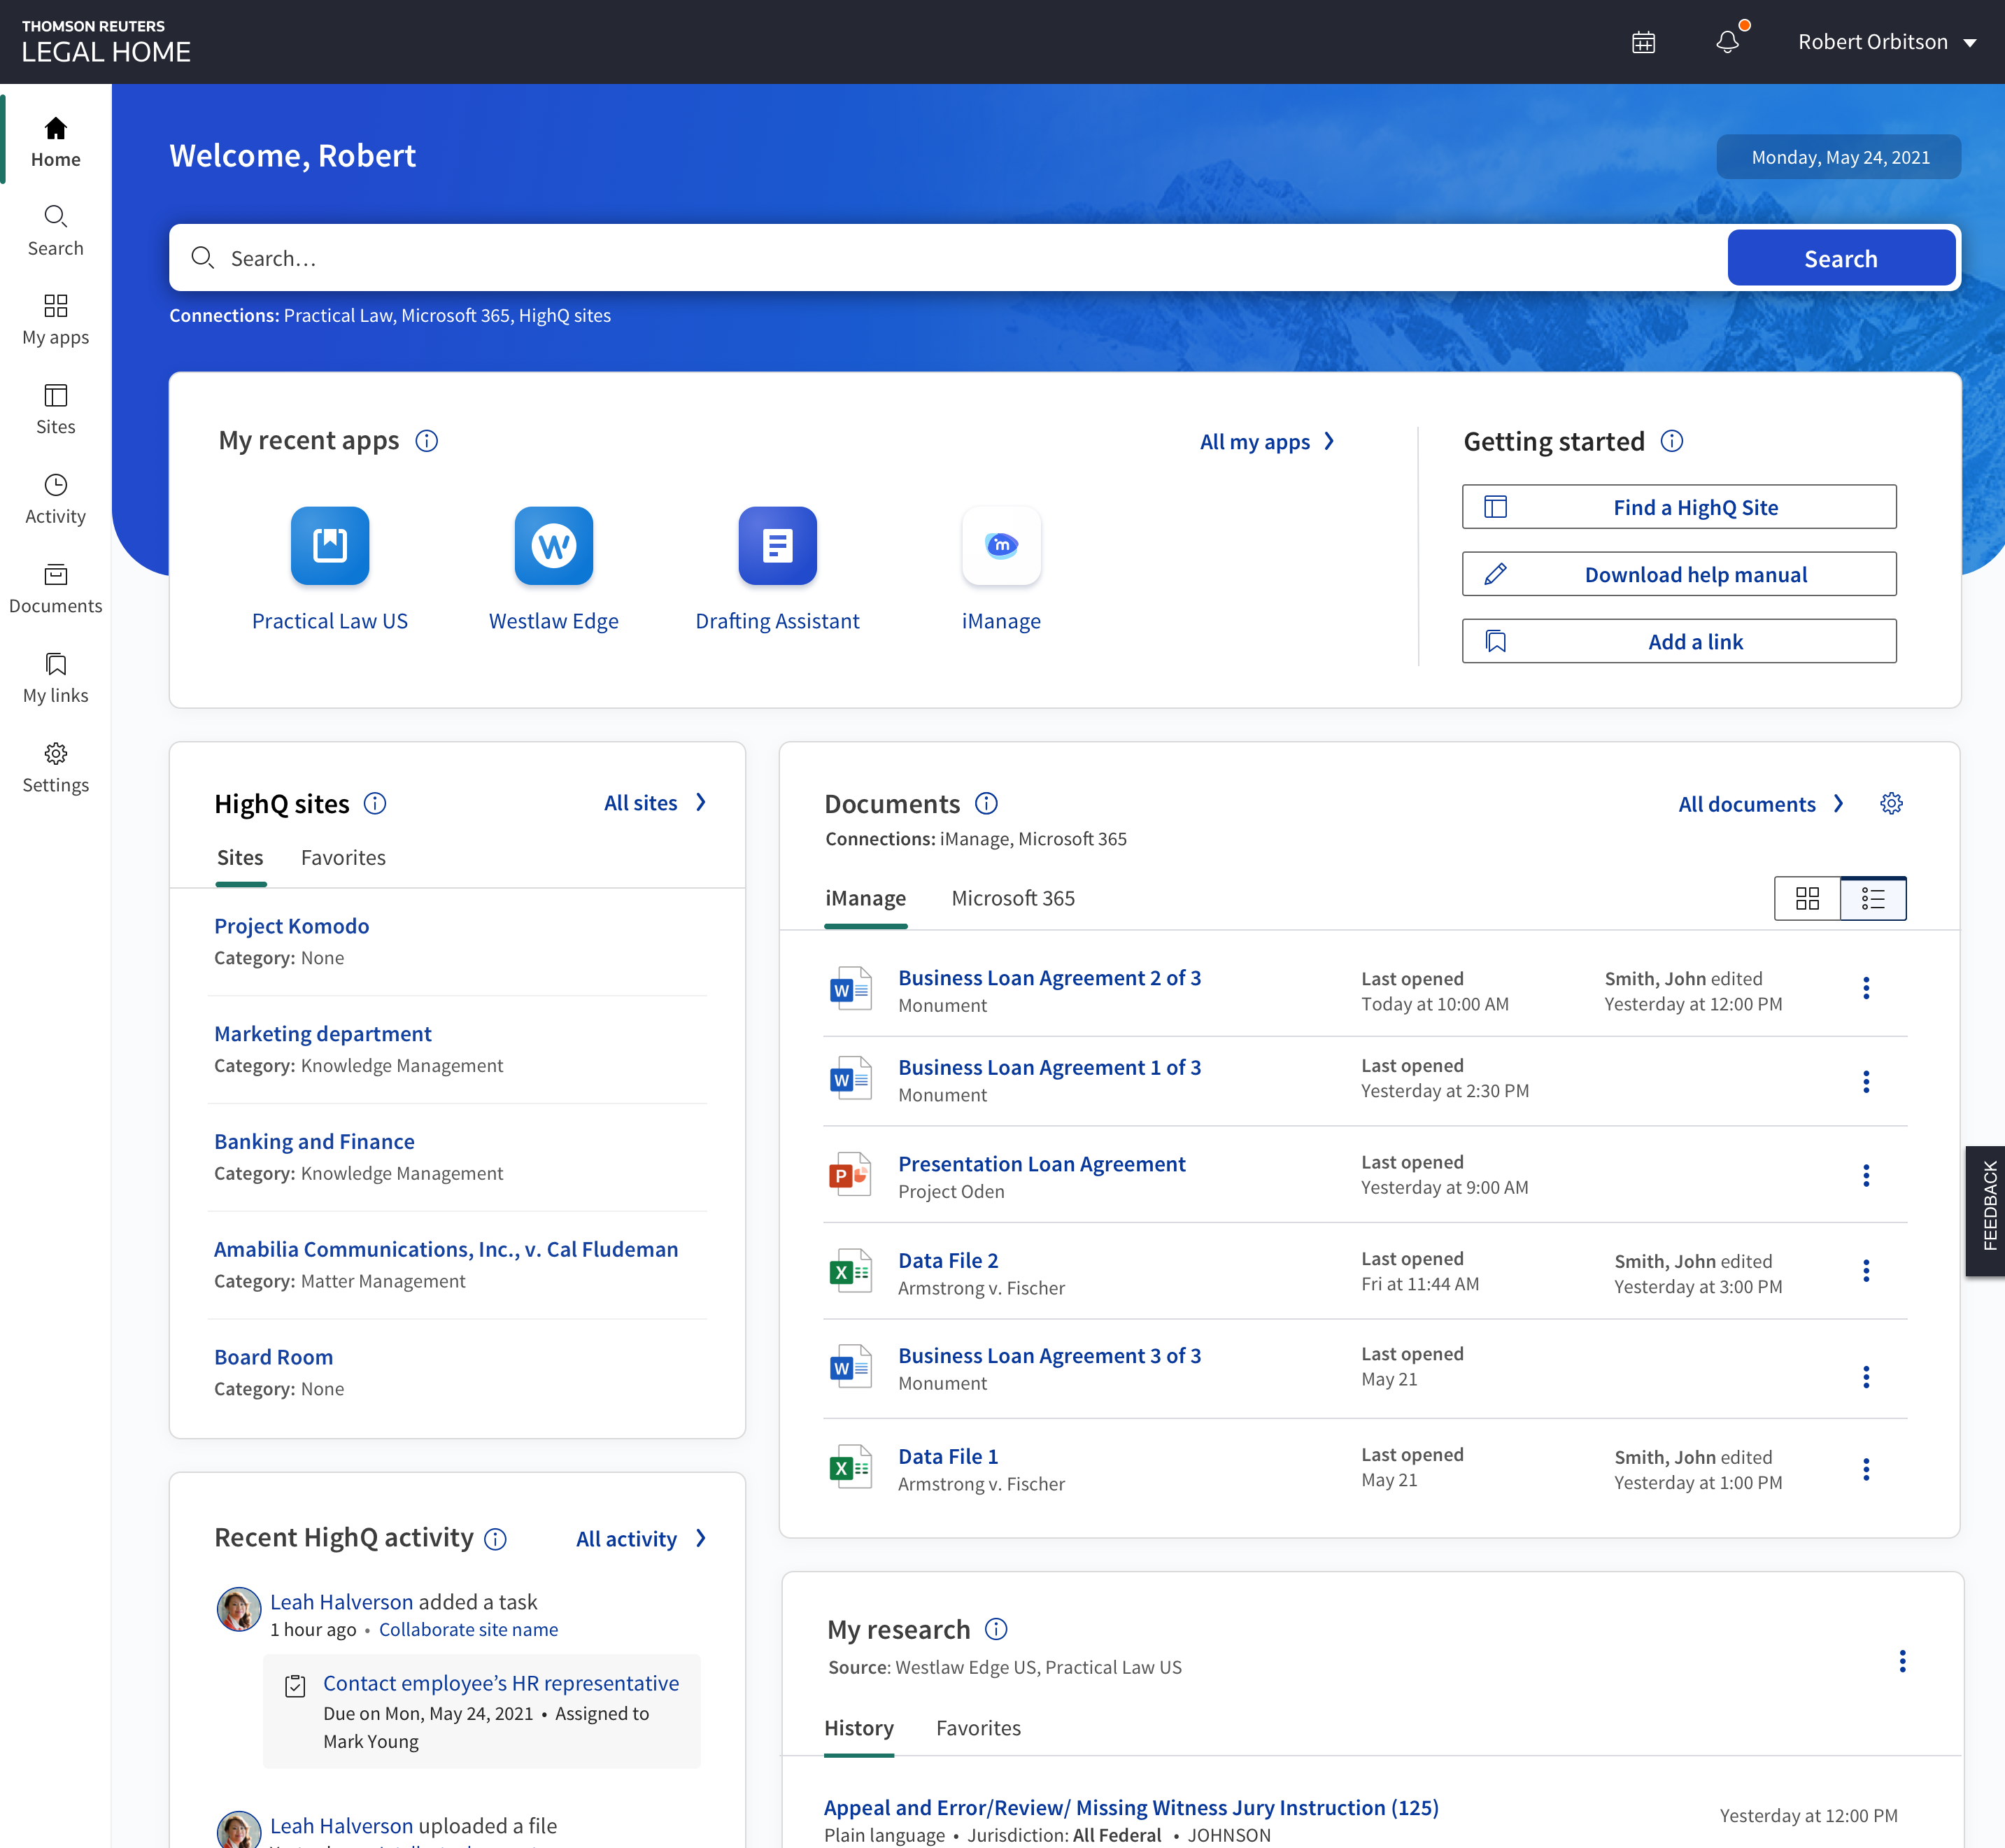Open Amabilia Communications v. Cal Fludeman site

tap(446, 1250)
